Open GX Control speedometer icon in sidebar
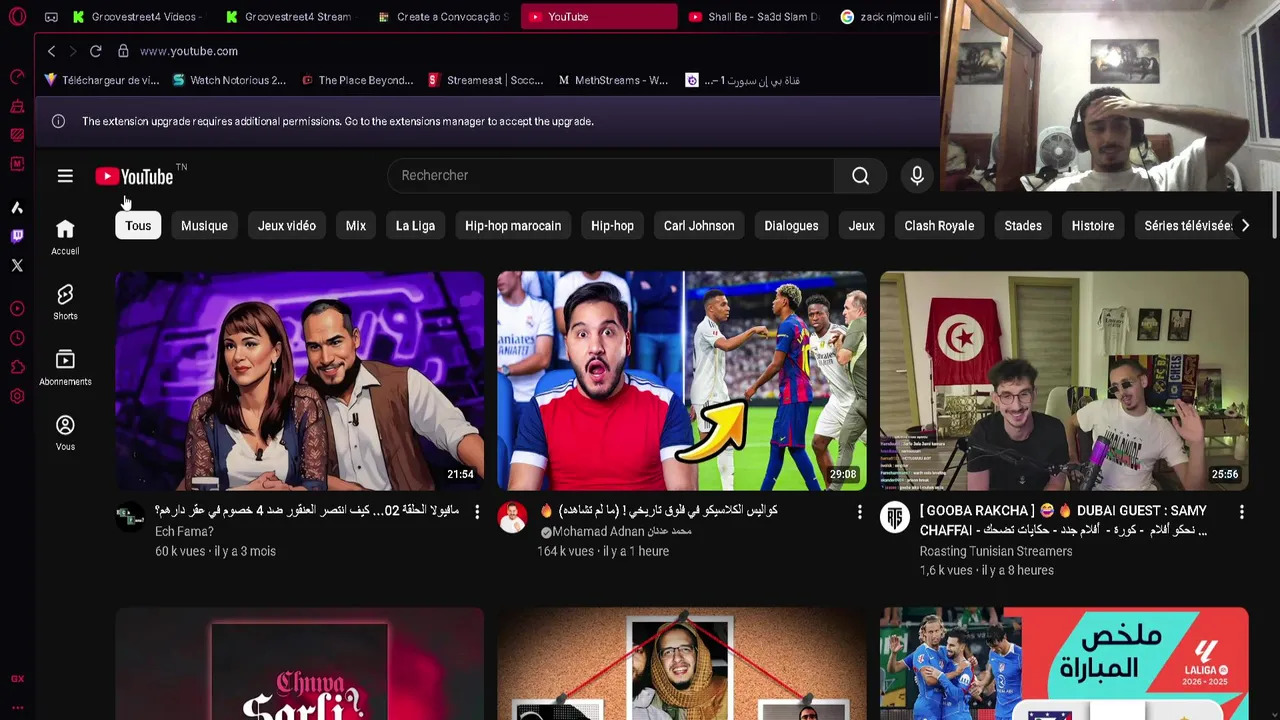 click(17, 77)
